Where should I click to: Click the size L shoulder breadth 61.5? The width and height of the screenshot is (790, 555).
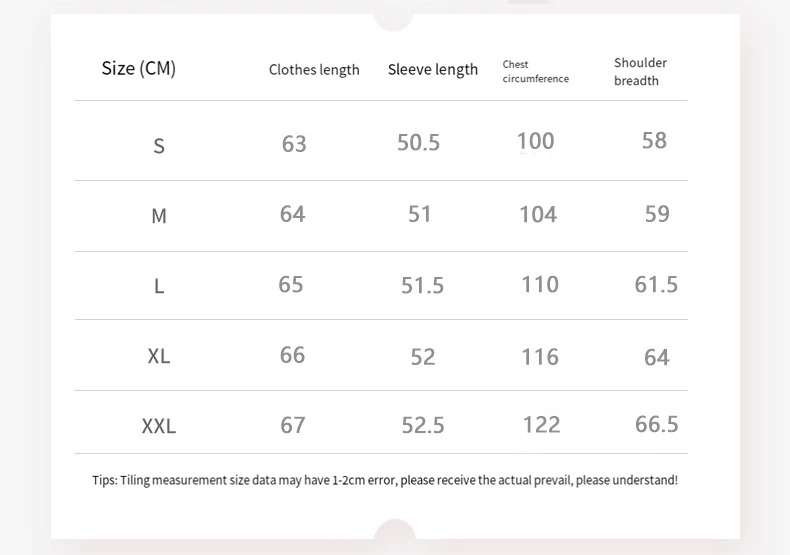[x=656, y=285]
